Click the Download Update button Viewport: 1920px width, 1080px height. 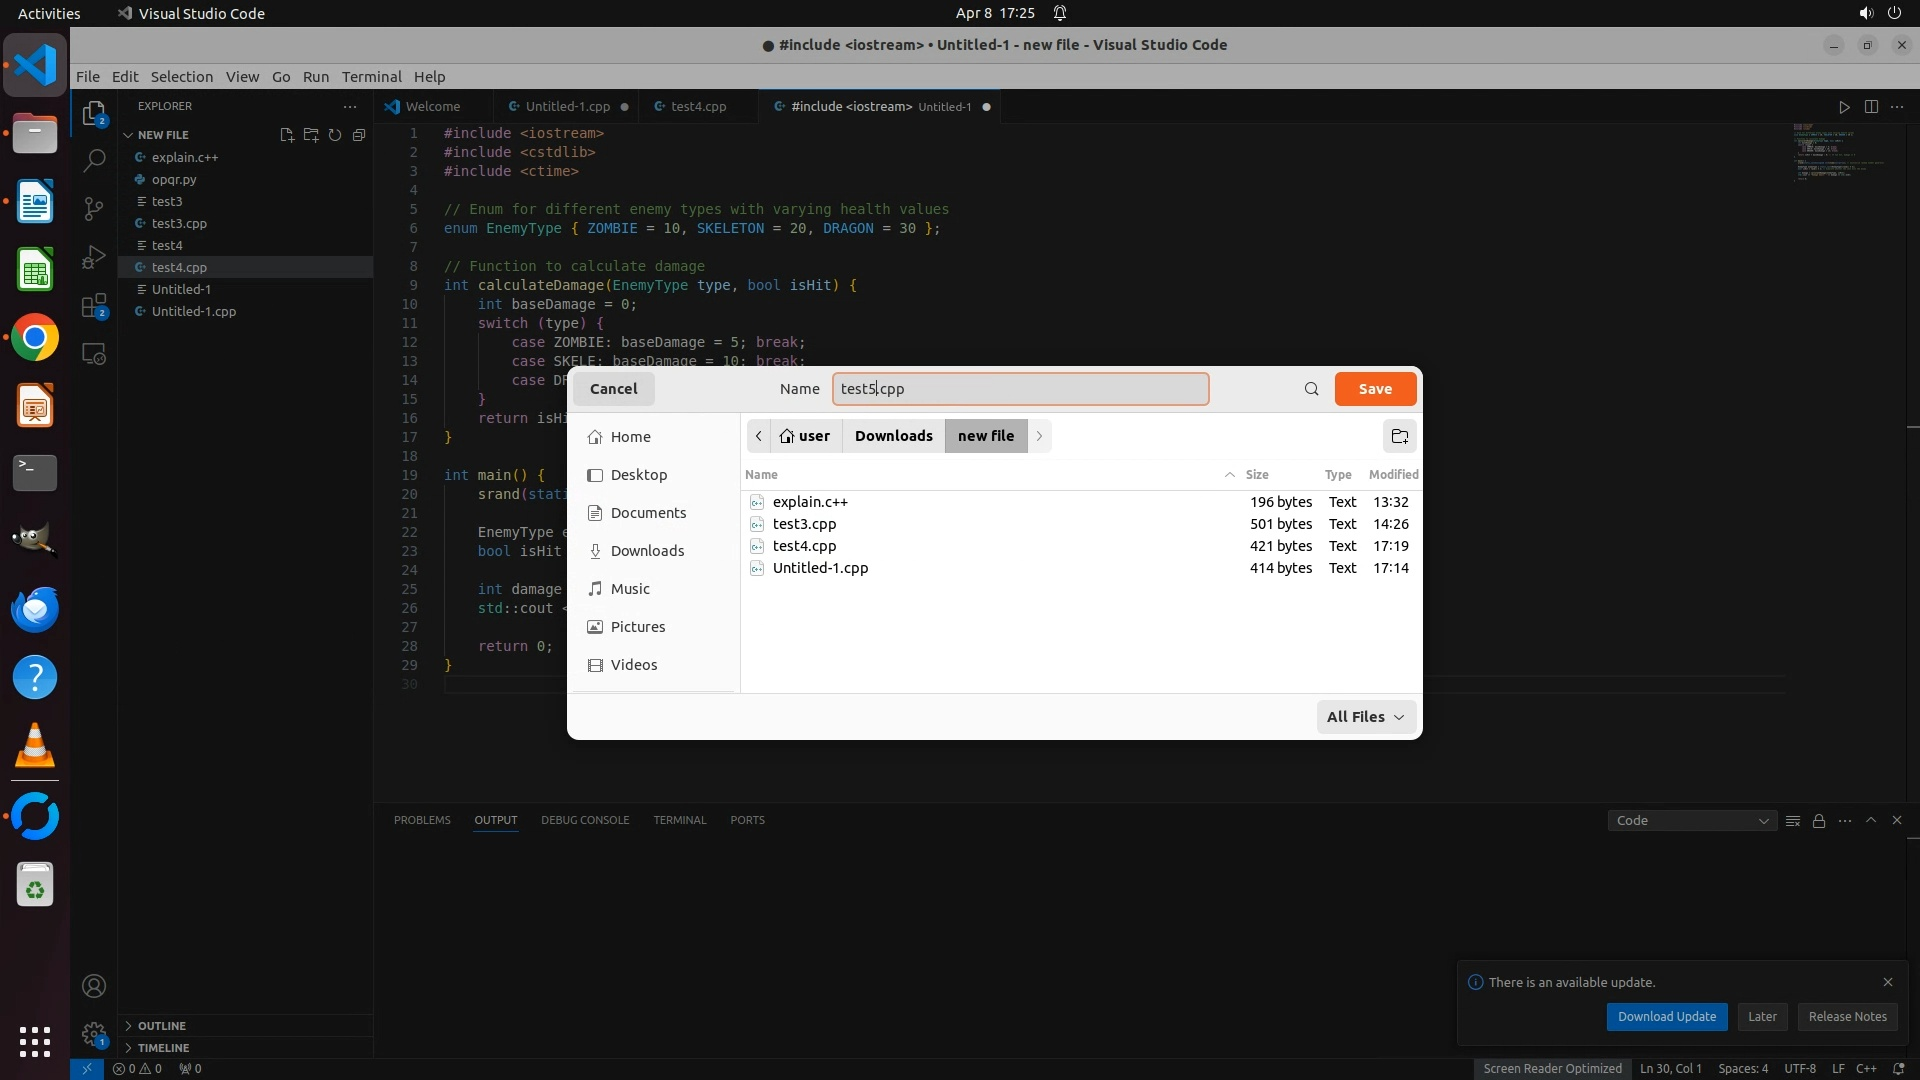pos(1666,1017)
